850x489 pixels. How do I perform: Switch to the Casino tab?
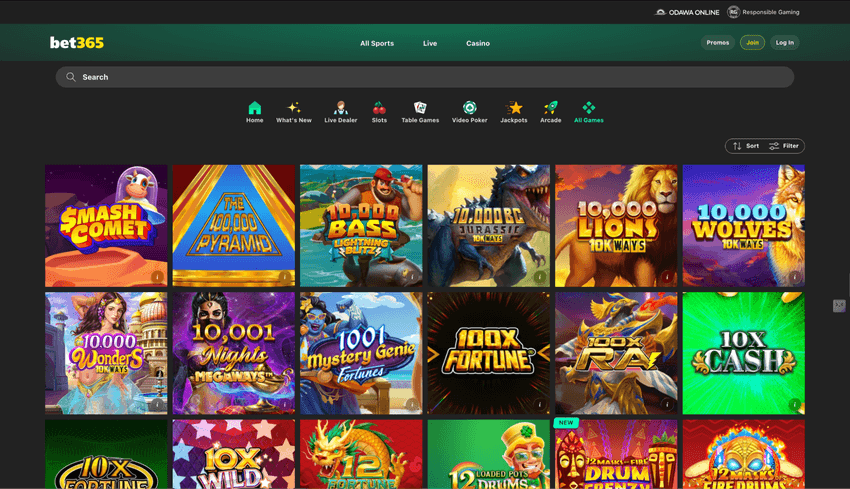478,43
